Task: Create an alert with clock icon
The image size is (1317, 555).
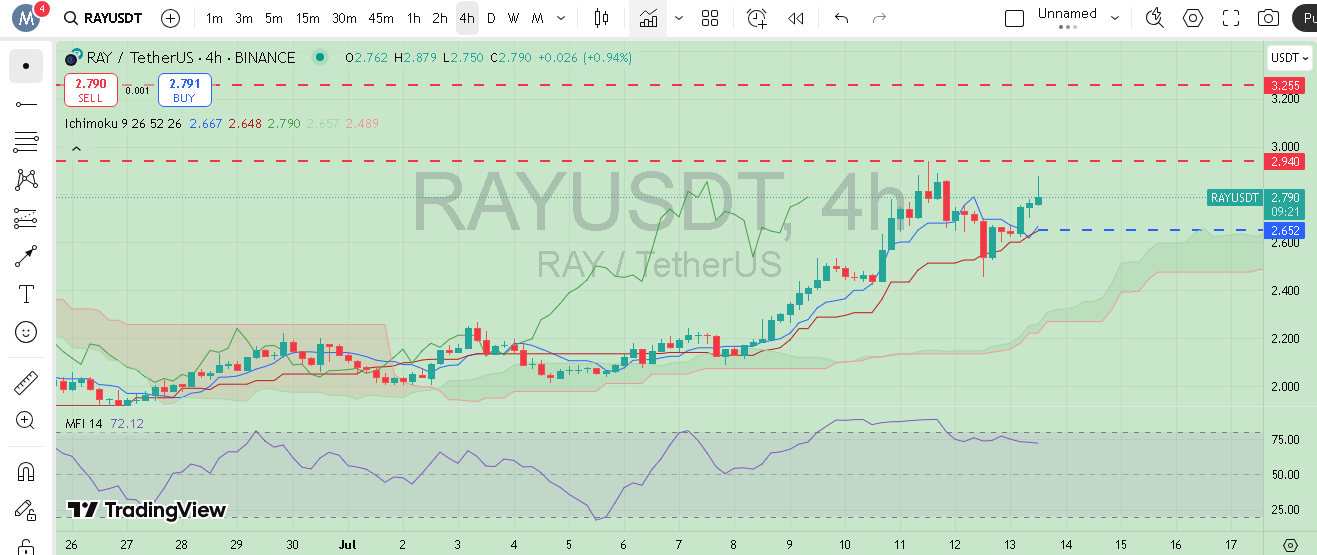Action: coord(757,18)
